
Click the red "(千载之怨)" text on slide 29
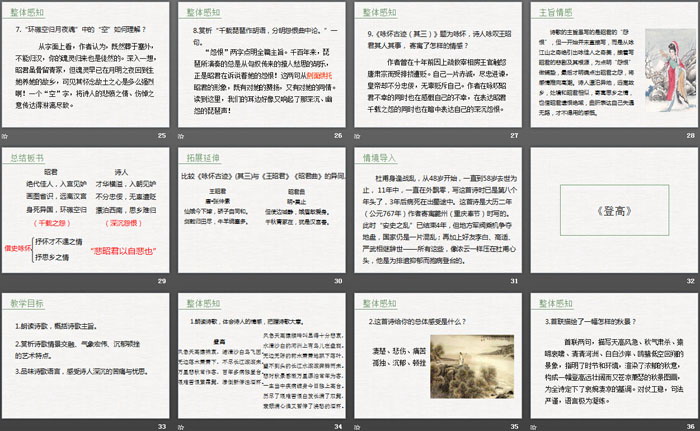coord(52,223)
